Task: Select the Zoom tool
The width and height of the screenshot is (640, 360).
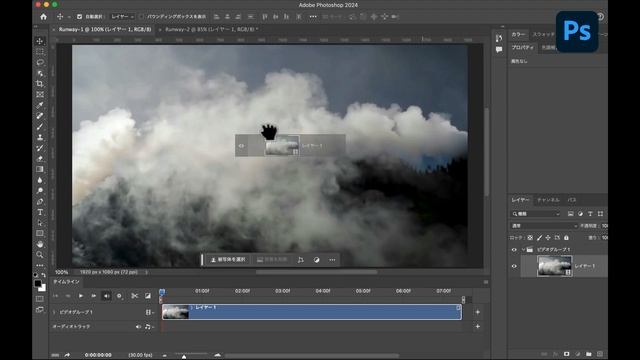Action: pos(40,255)
